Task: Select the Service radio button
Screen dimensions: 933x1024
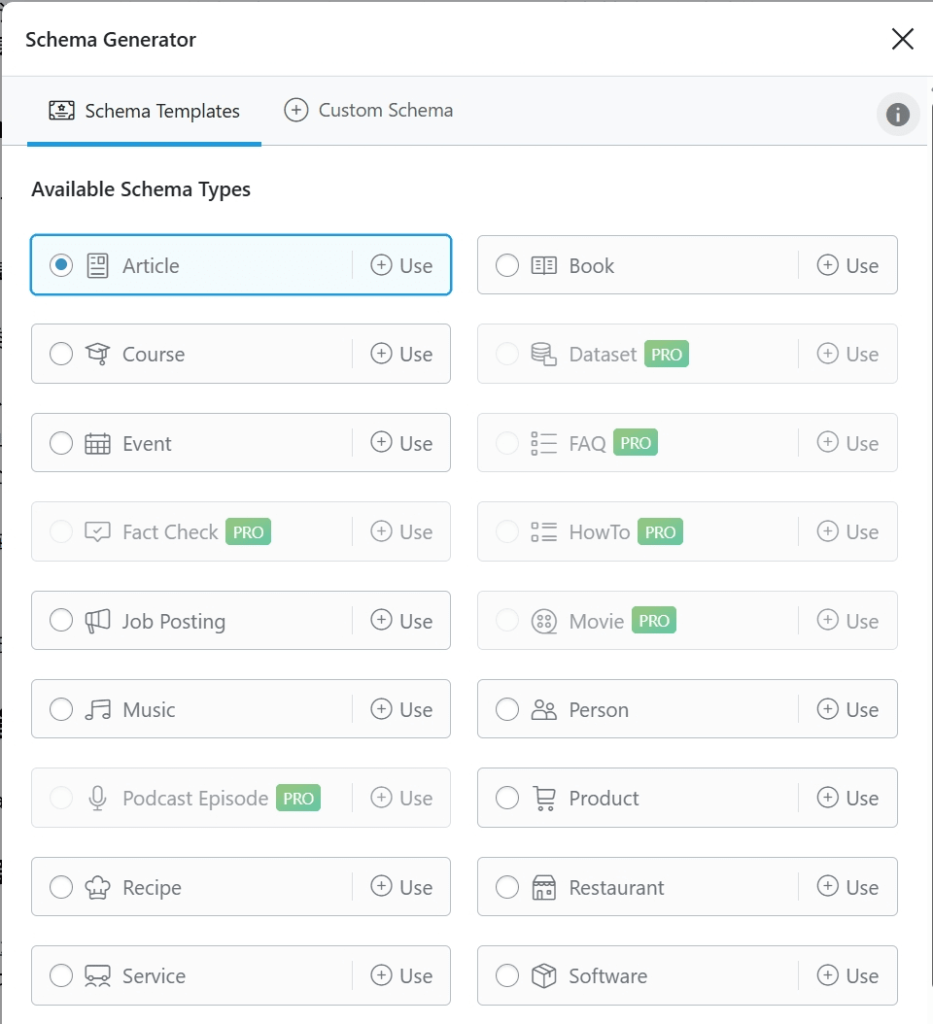Action: click(x=61, y=976)
